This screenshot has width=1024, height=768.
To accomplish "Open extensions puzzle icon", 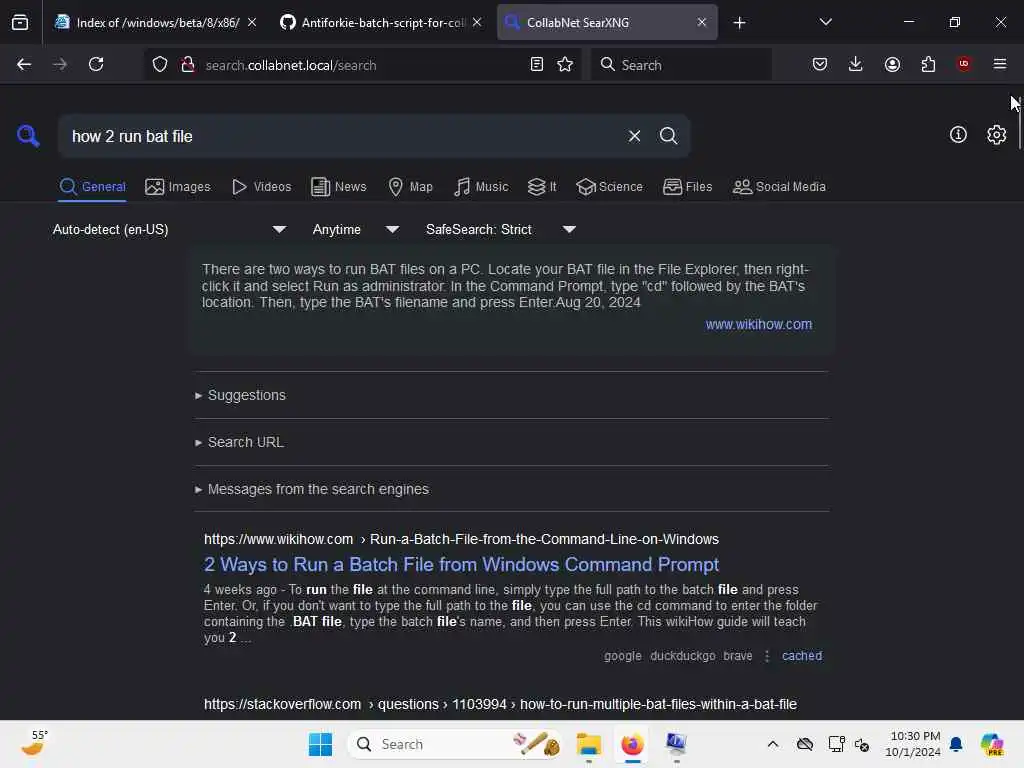I will click(928, 65).
